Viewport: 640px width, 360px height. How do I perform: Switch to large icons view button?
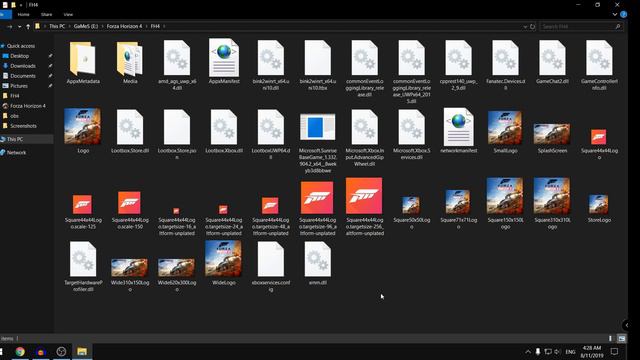click(622, 338)
